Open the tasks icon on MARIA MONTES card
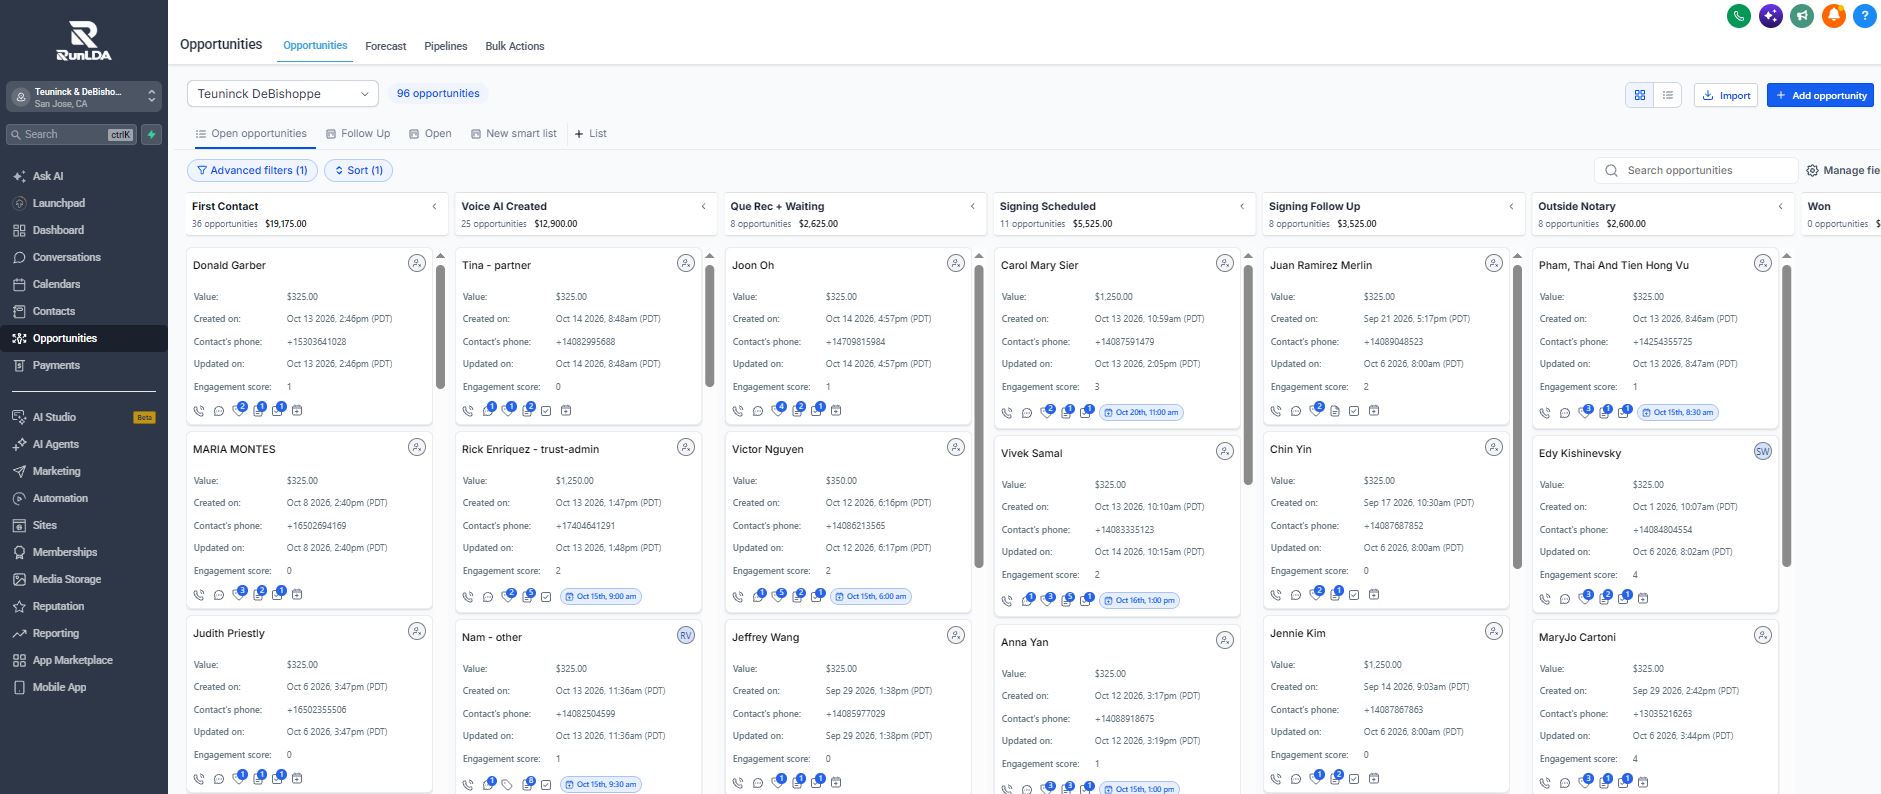 tap(278, 593)
